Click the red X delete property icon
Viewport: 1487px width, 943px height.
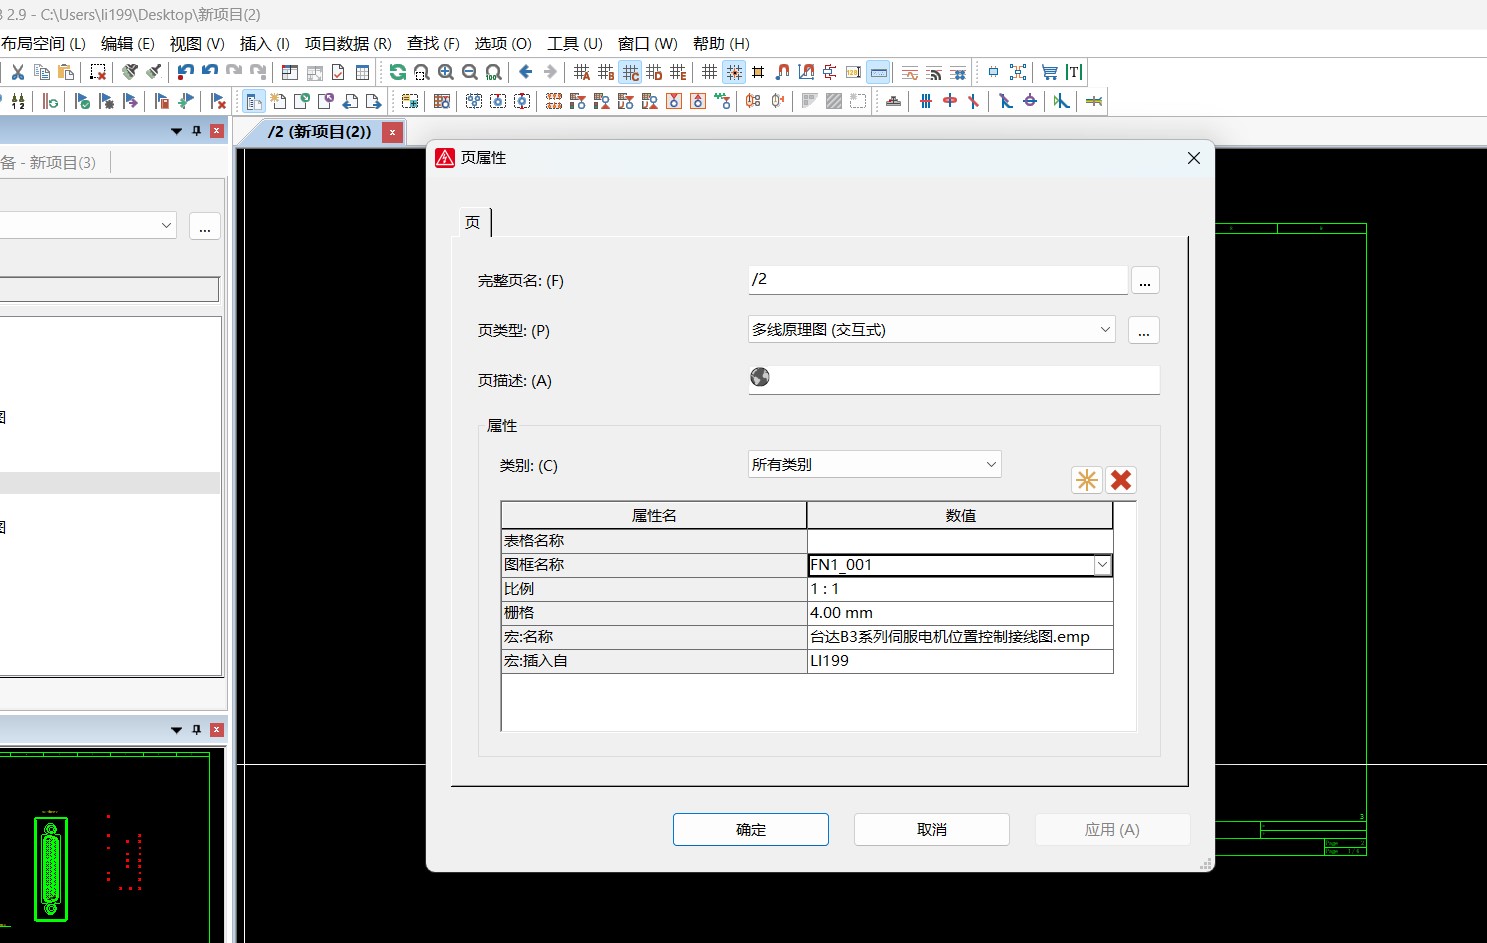click(1121, 480)
